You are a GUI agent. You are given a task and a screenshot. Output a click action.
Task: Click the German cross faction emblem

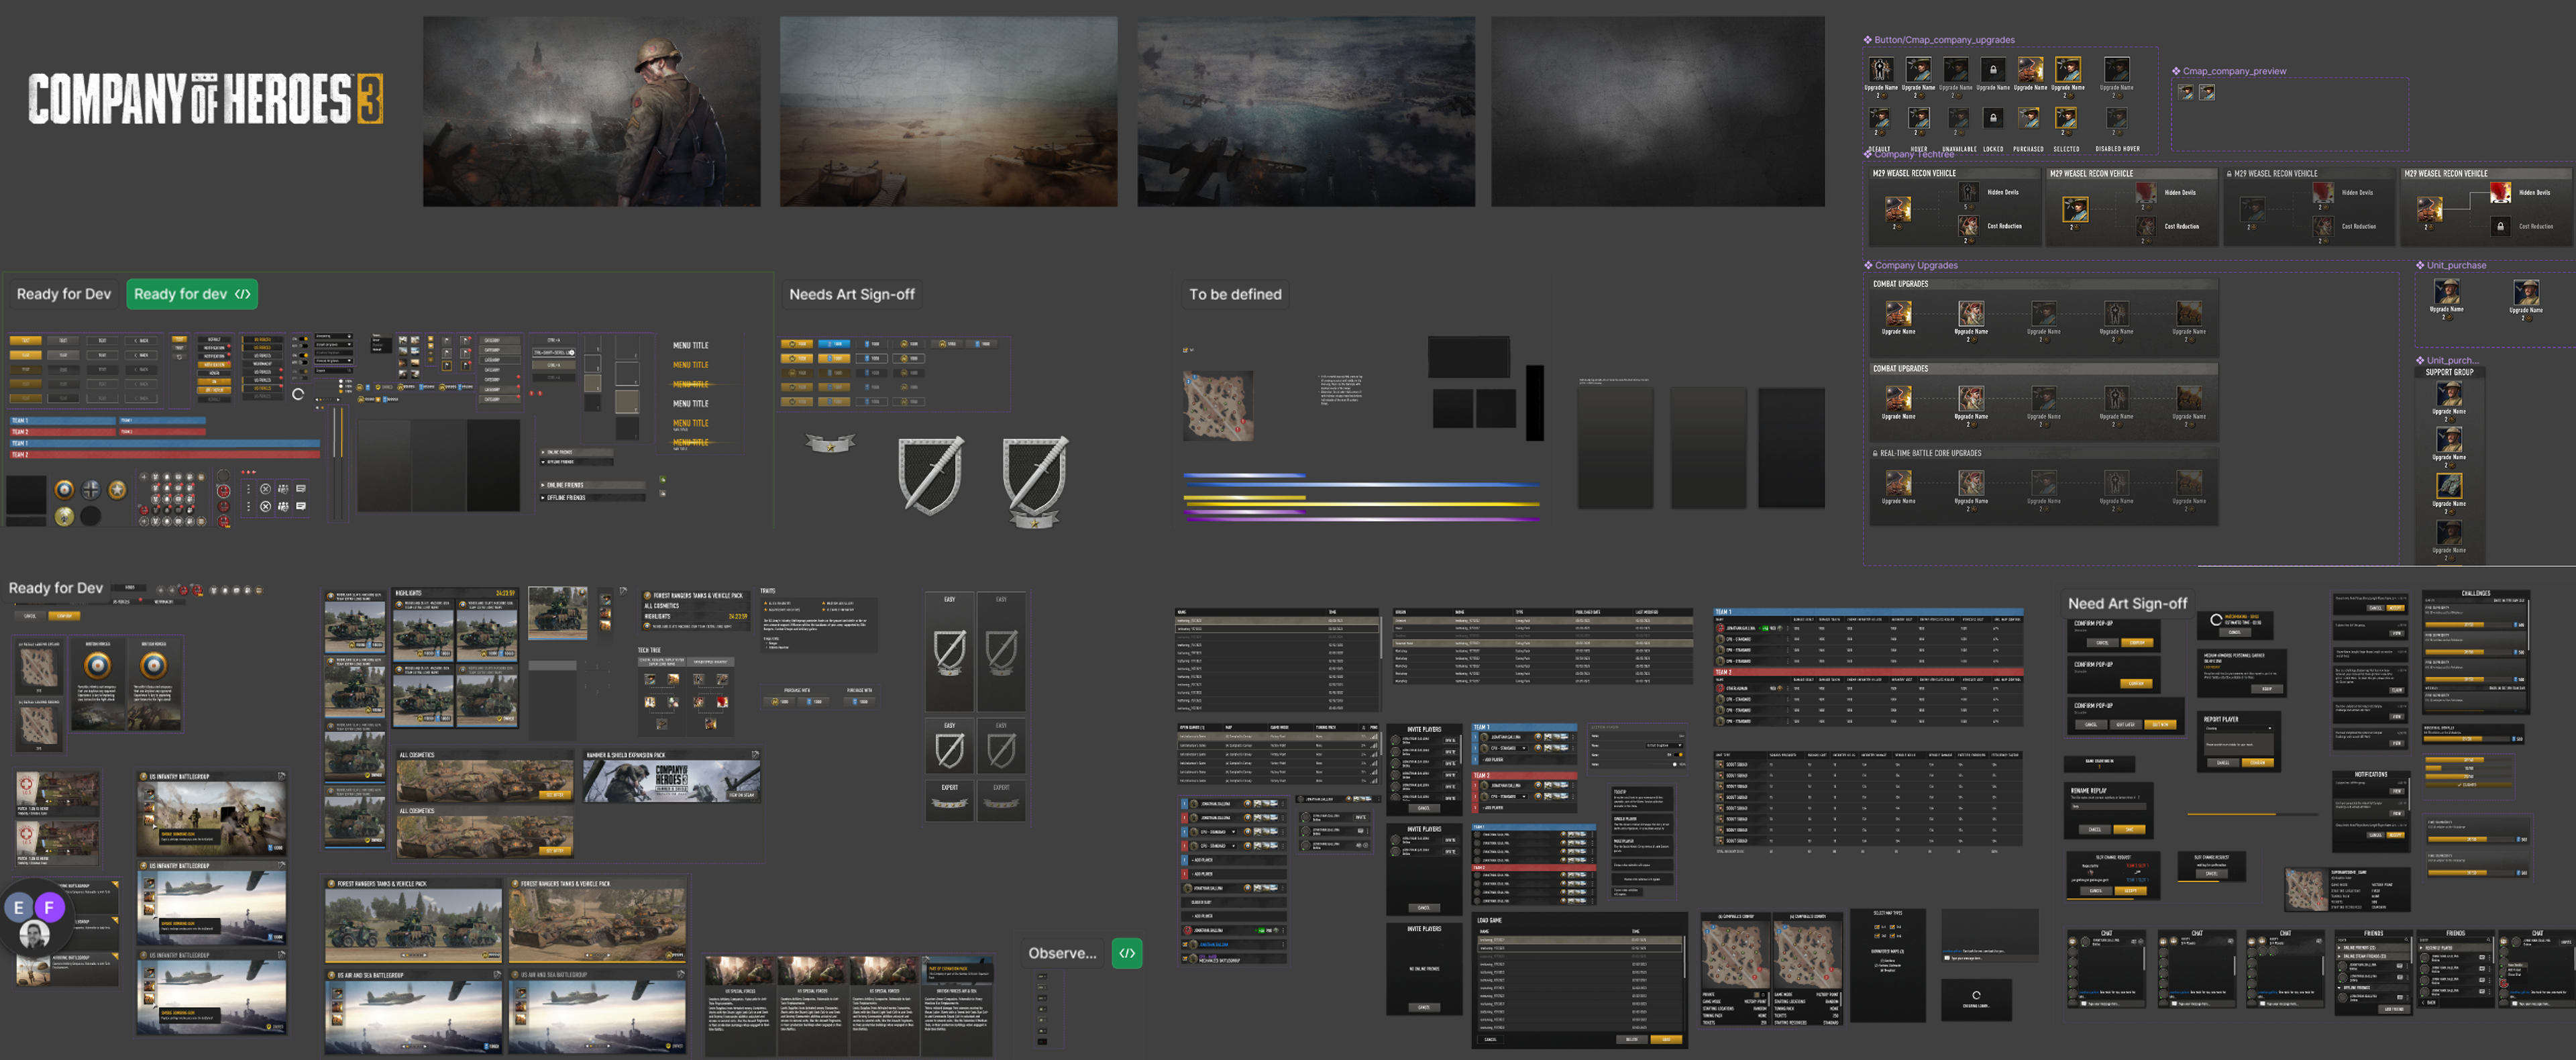pos(91,490)
